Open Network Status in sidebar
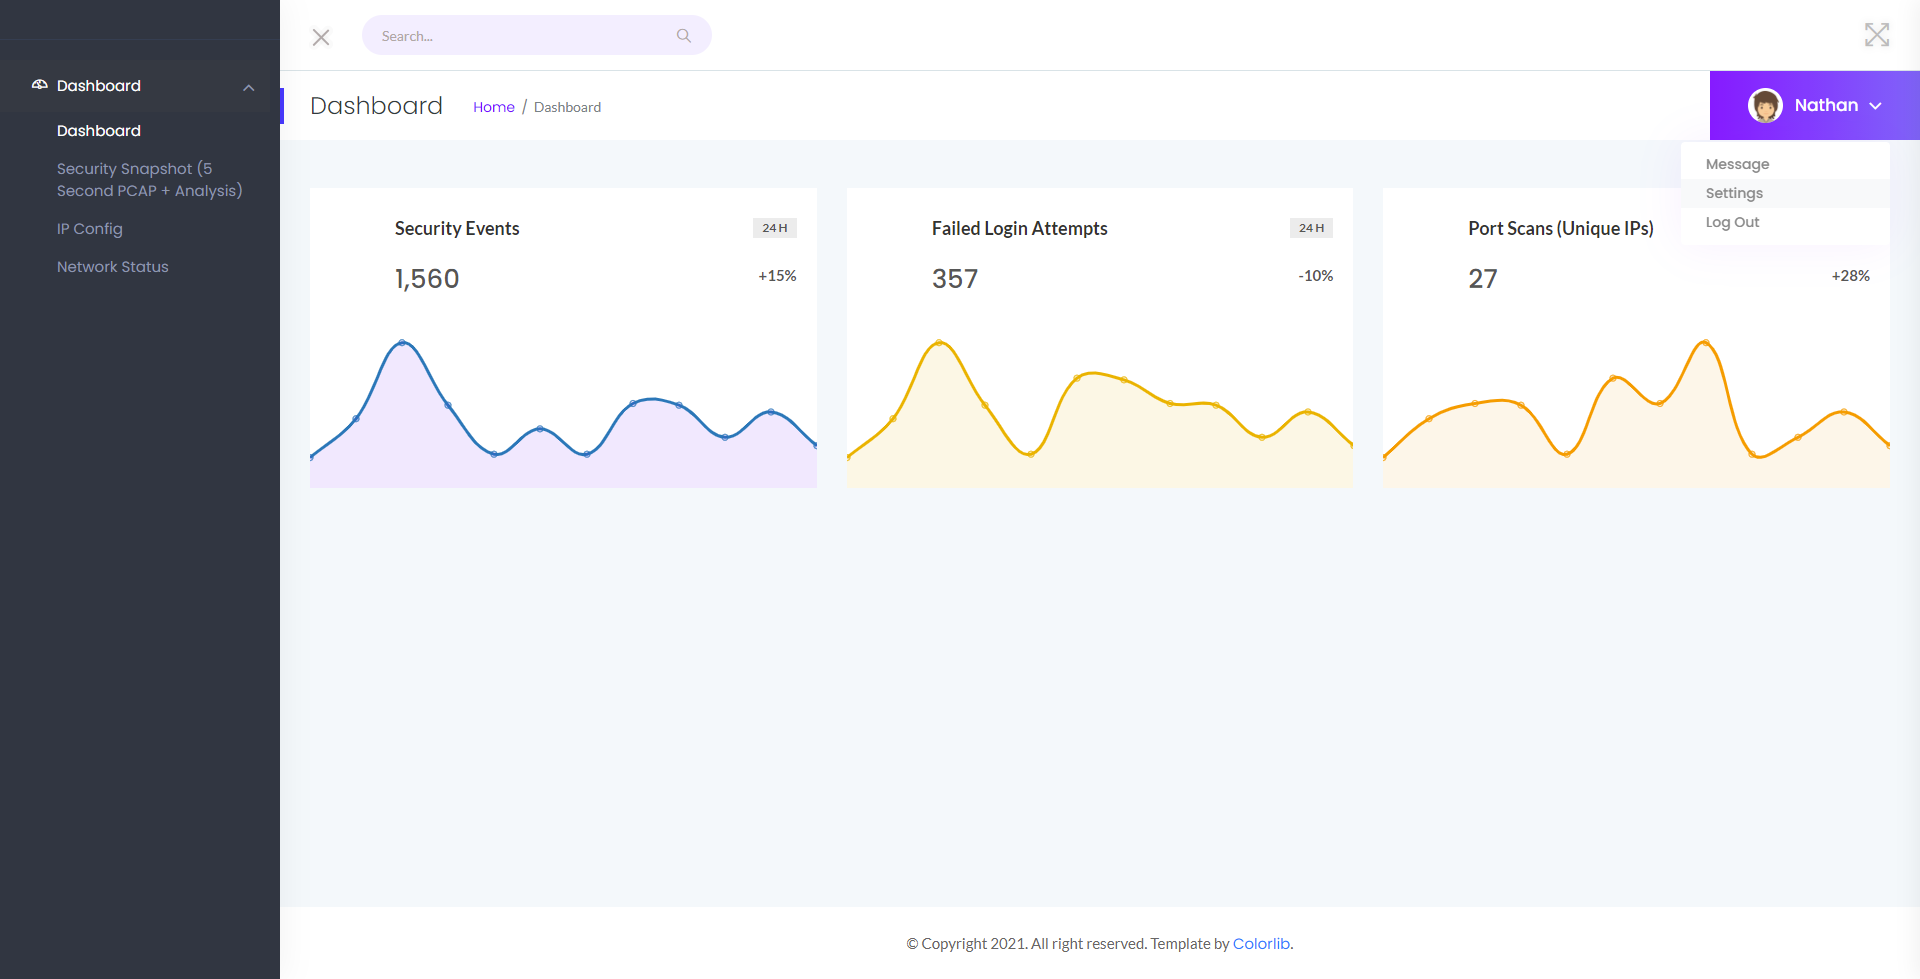This screenshot has height=979, width=1920. 112,267
